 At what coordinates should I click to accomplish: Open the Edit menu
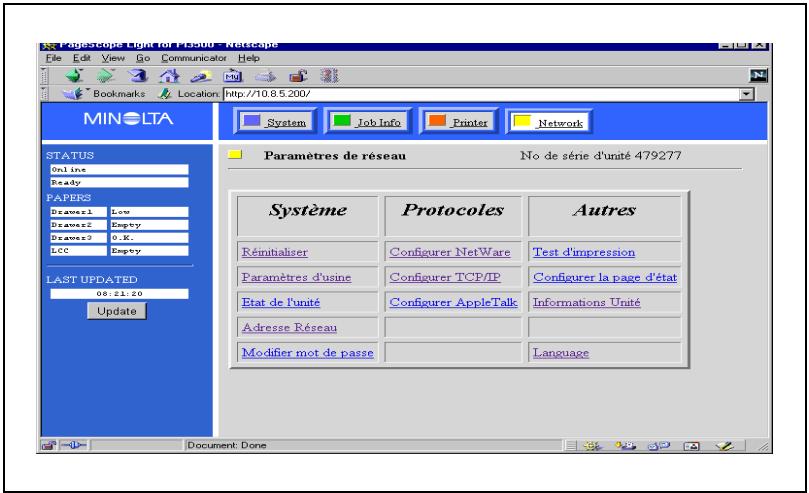point(82,58)
